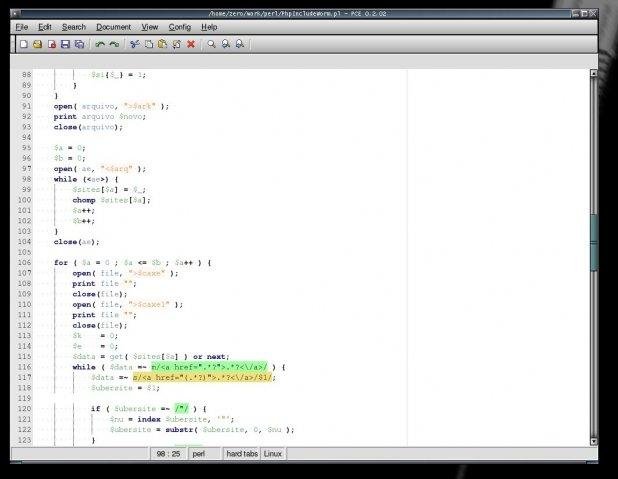Click the yellow highlighted substitution on line 117
This screenshot has width=618, height=479.
[202, 377]
